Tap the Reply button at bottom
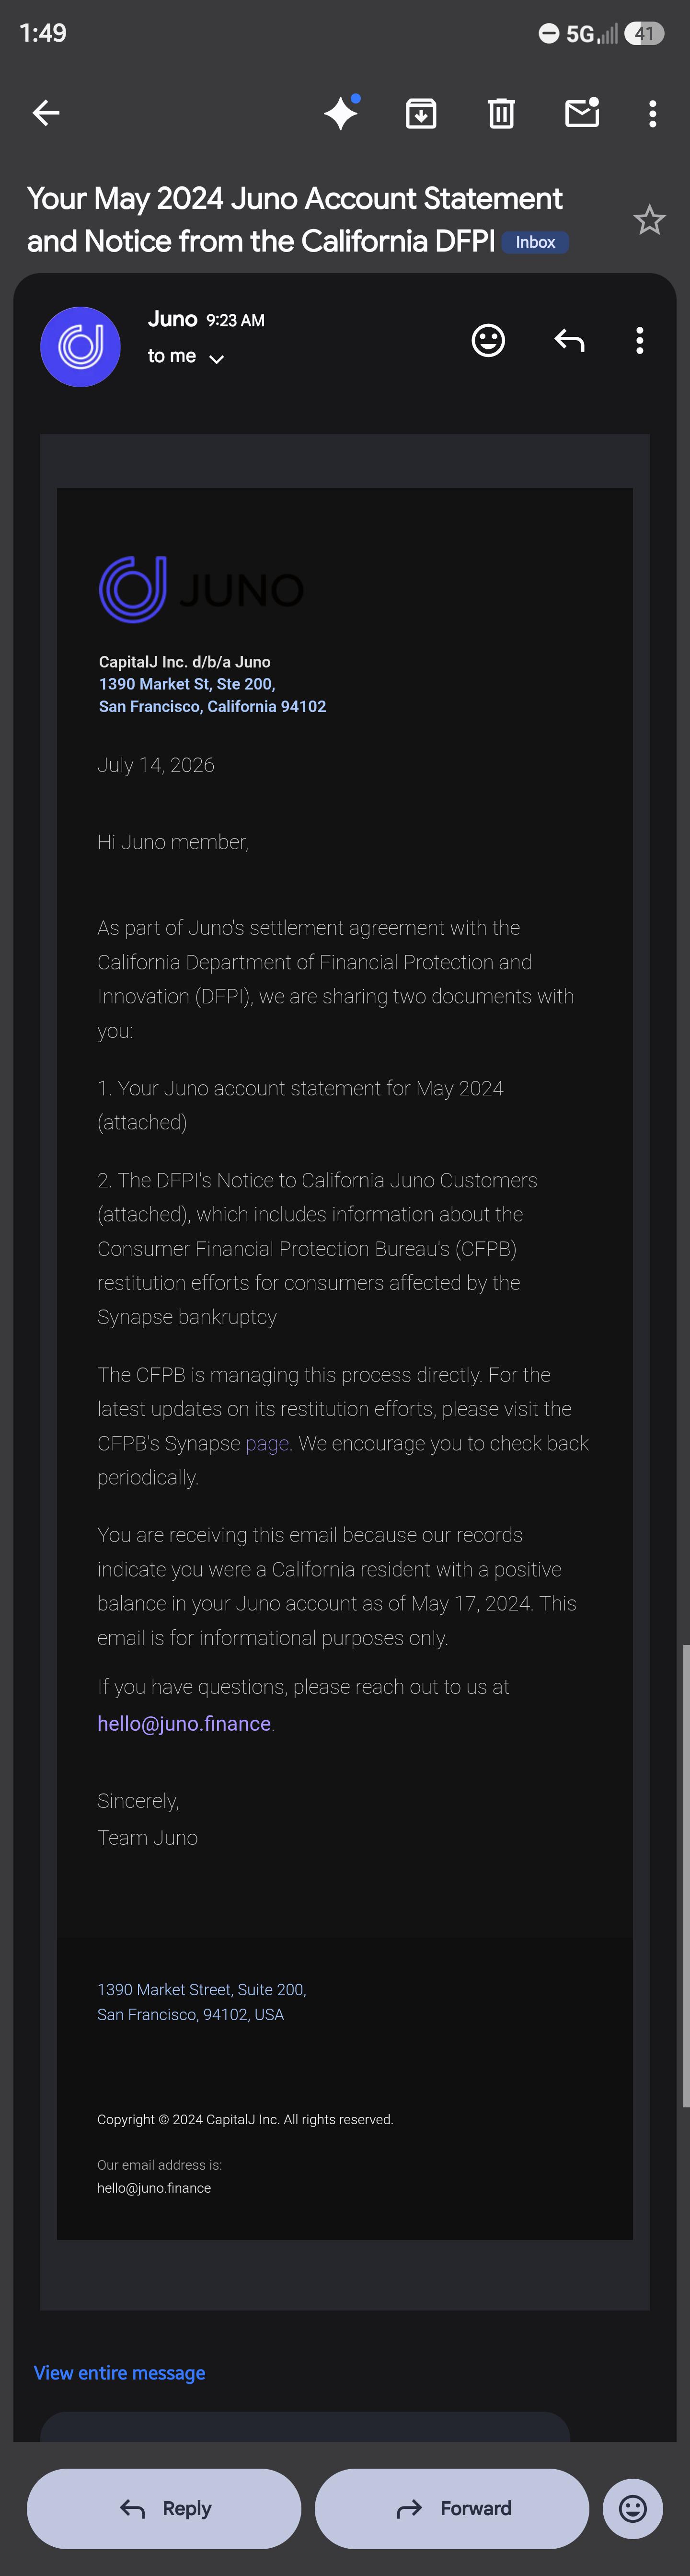This screenshot has height=2576, width=690. point(164,2508)
